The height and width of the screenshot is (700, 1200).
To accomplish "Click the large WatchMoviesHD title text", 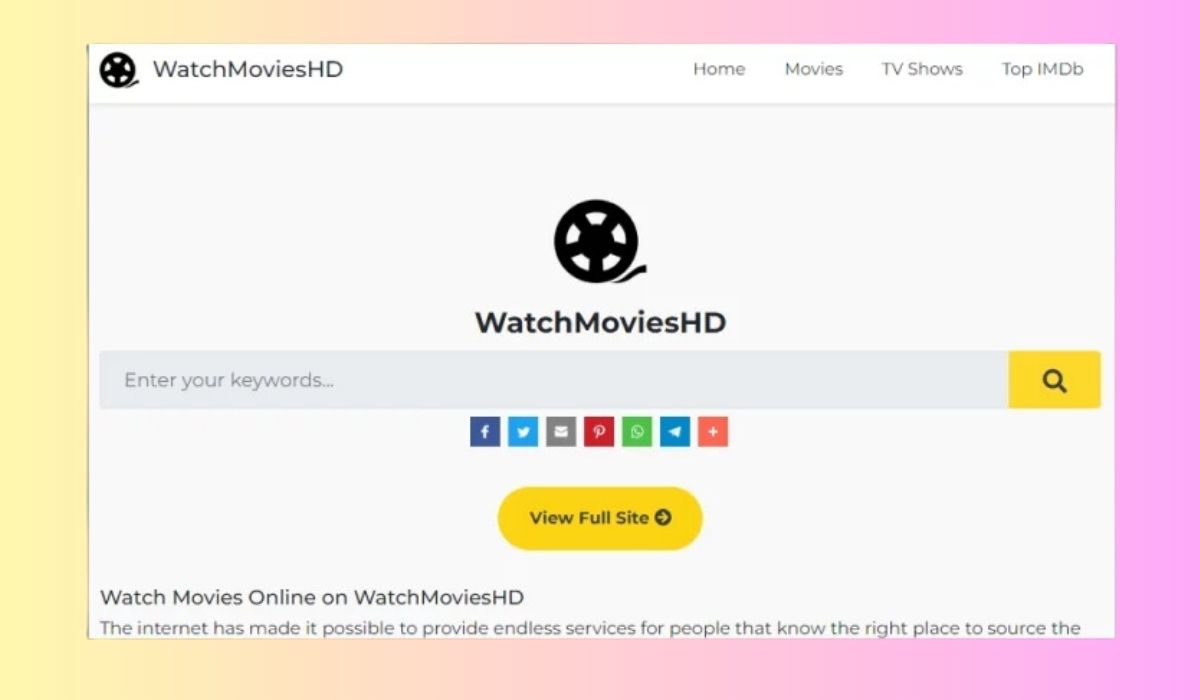I will 600,323.
